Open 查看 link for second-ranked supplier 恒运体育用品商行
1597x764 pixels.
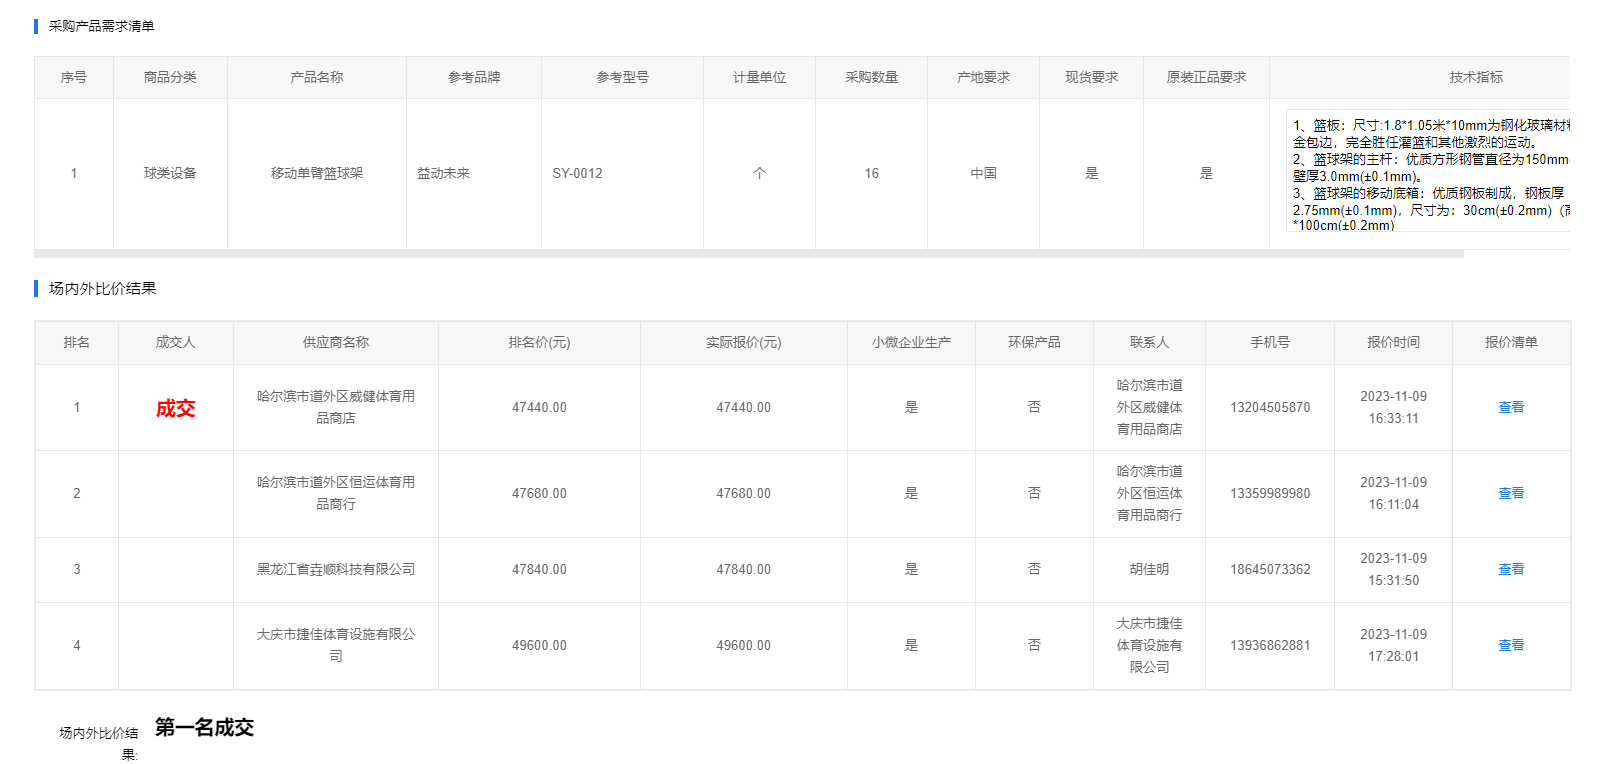click(x=1510, y=493)
